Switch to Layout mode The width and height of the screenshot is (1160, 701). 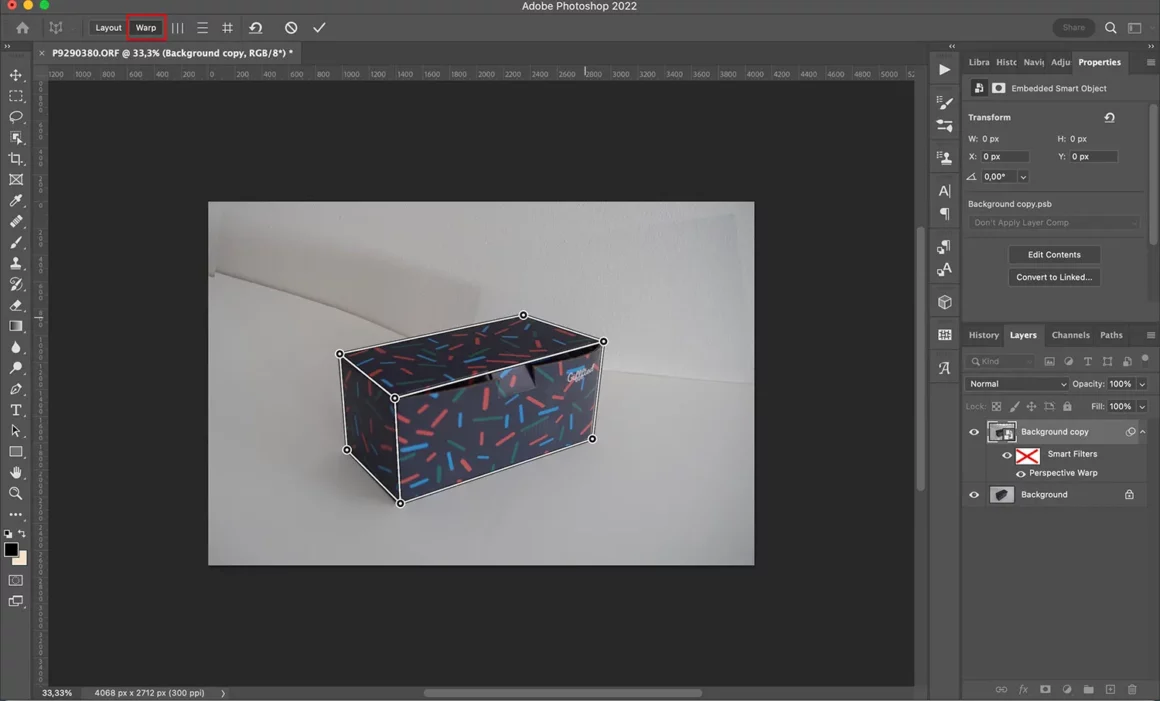tap(108, 27)
